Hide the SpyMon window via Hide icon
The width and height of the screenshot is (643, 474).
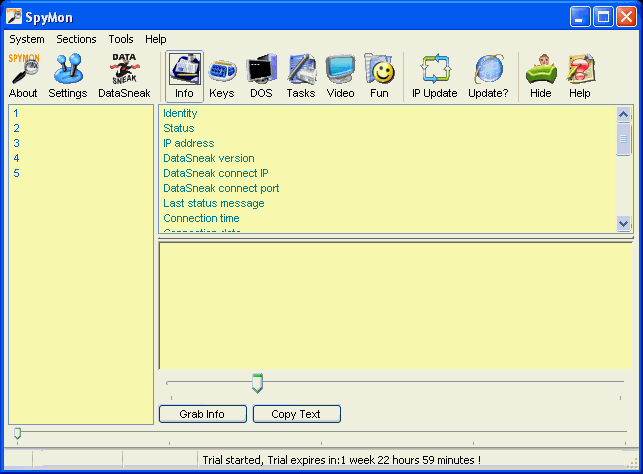tap(540, 76)
